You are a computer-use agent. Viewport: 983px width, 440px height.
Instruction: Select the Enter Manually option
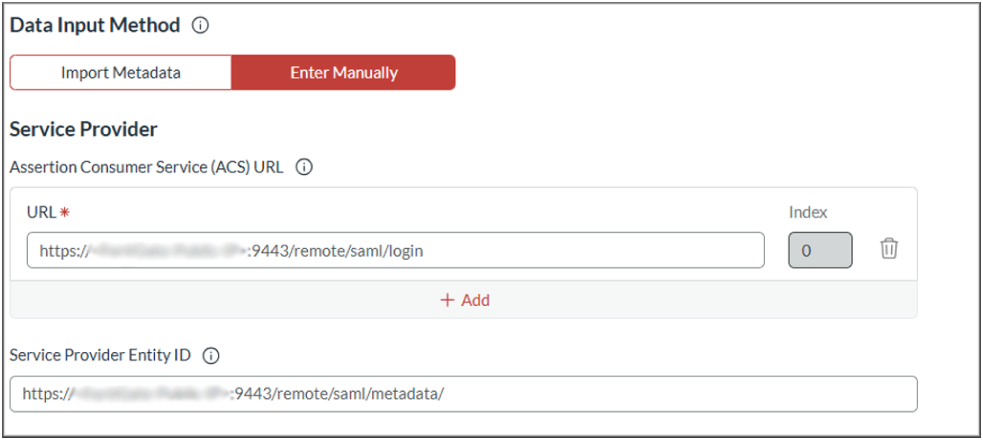(344, 73)
